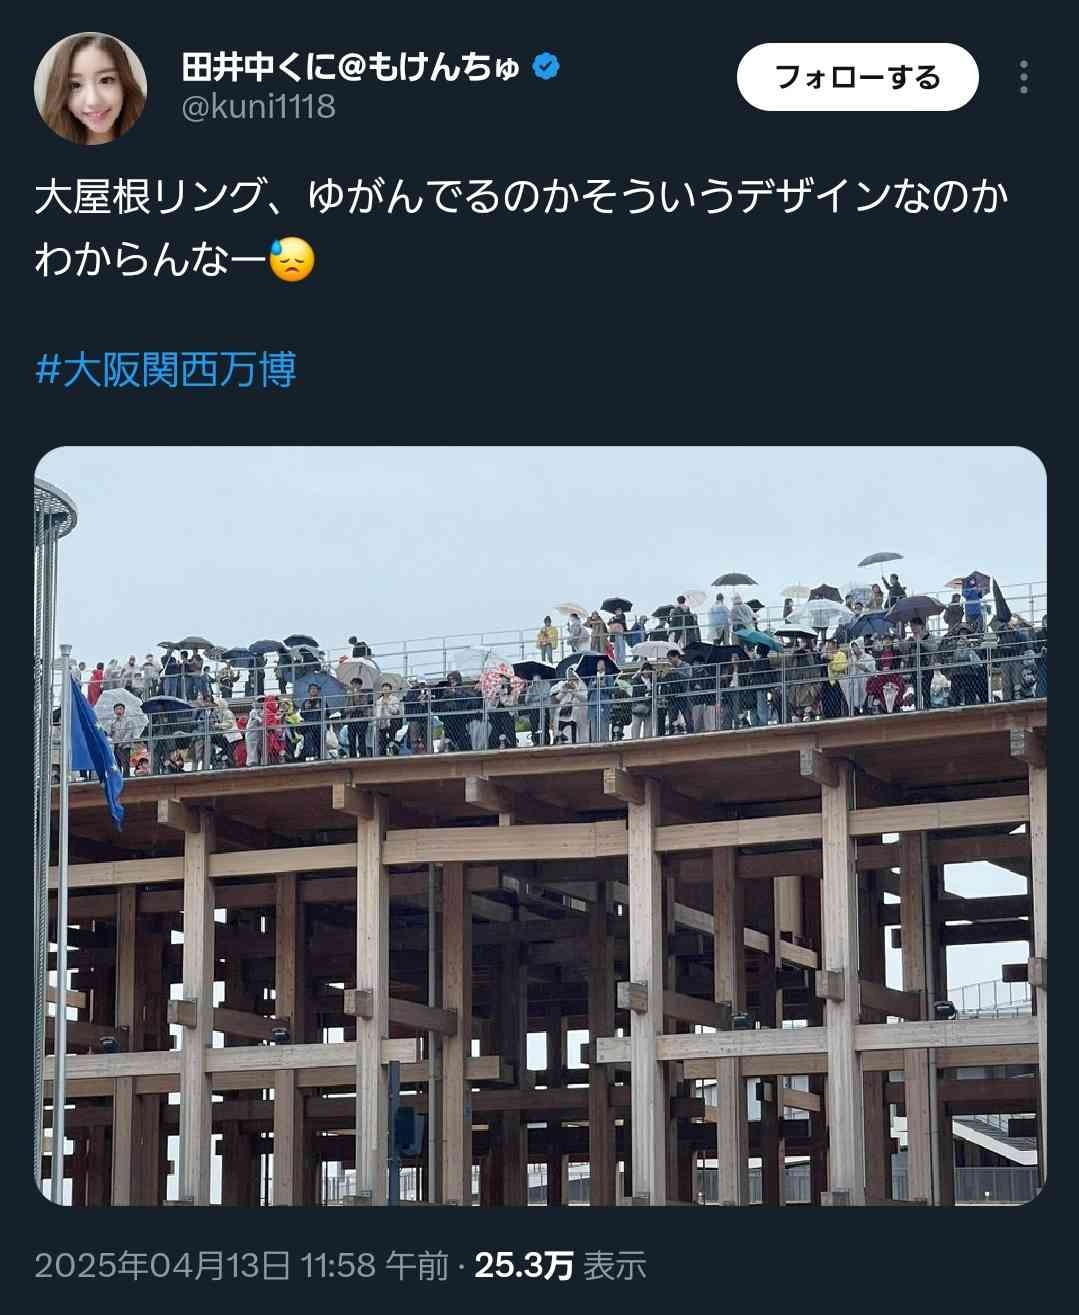Image resolution: width=1079 pixels, height=1315 pixels.
Task: Click the 表示 label beside view count
Action: coord(614,1265)
